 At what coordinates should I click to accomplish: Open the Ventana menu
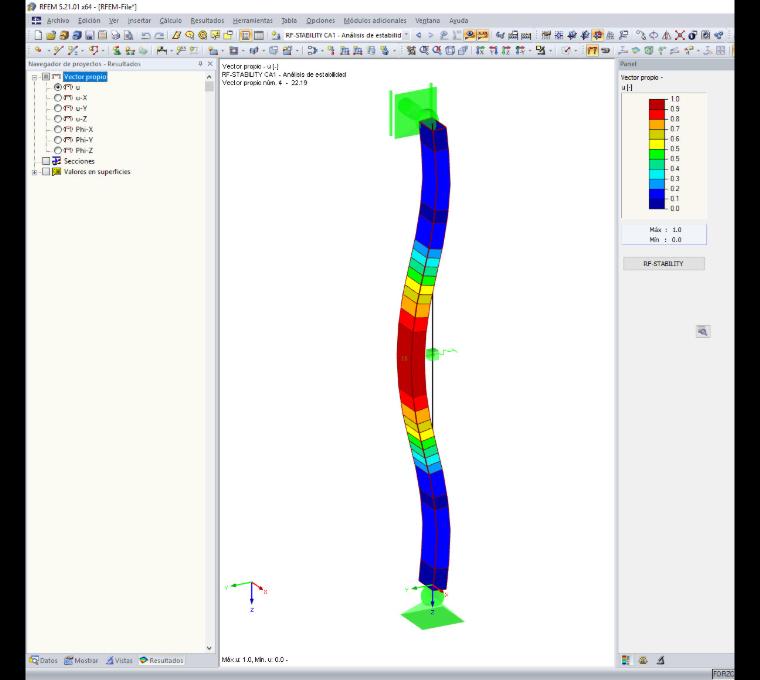point(428,20)
